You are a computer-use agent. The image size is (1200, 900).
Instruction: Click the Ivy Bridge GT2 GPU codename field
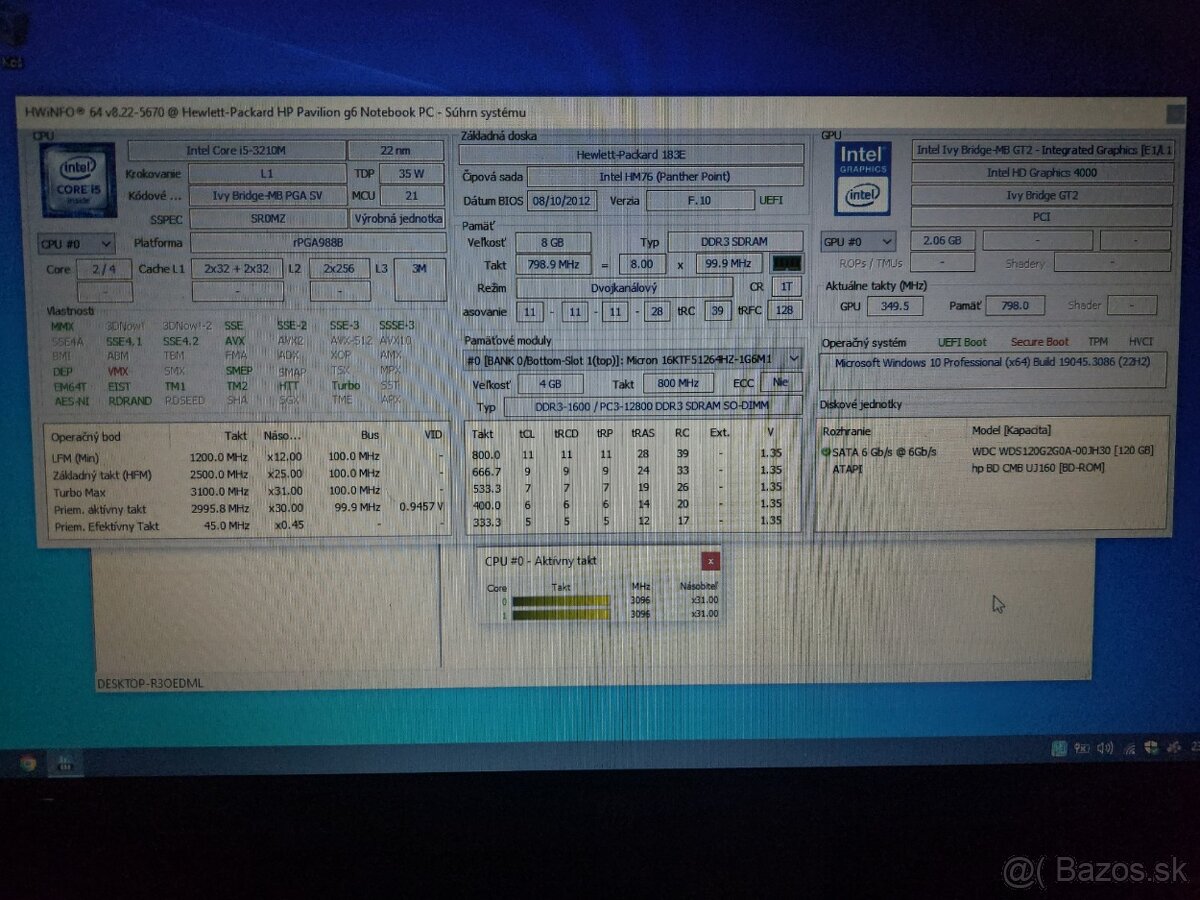coord(1041,195)
